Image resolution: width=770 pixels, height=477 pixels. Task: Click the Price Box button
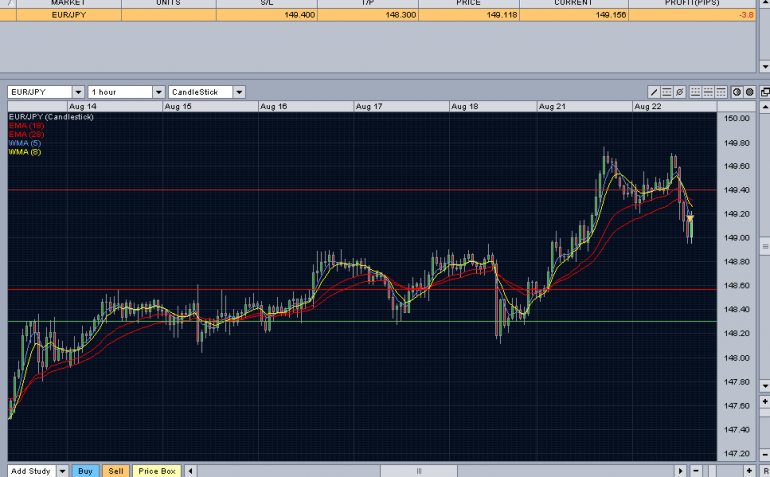click(157, 471)
